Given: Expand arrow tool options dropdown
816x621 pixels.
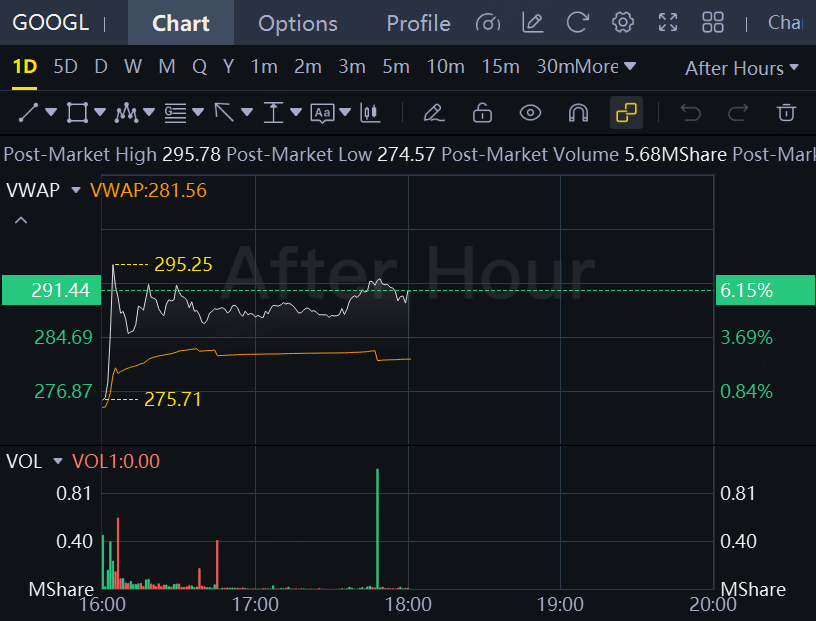Looking at the screenshot, I should pos(247,111).
